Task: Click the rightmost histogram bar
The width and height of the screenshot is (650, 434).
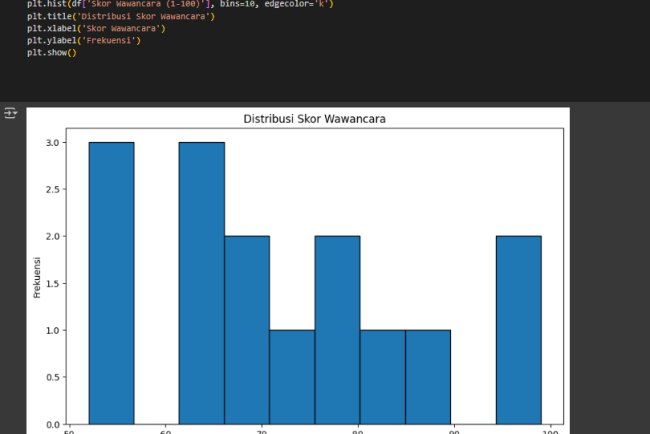Action: 518,330
